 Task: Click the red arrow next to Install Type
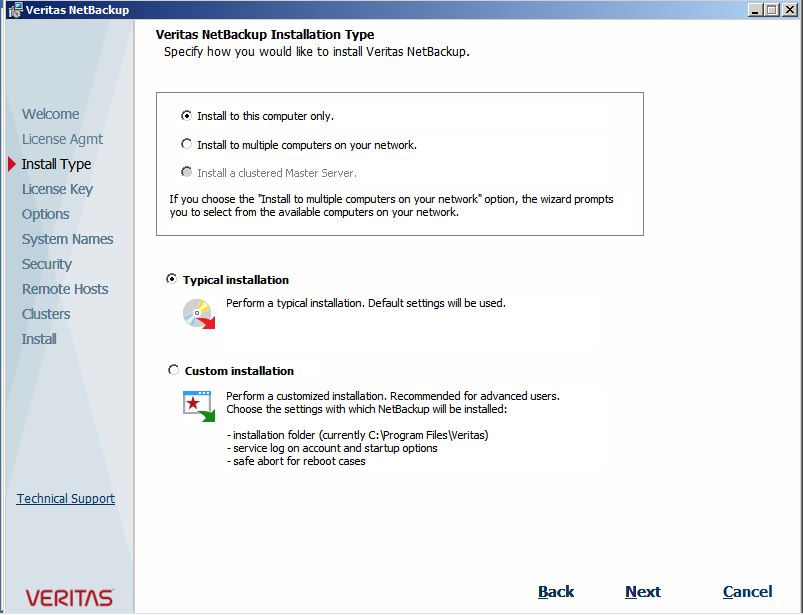(10, 164)
